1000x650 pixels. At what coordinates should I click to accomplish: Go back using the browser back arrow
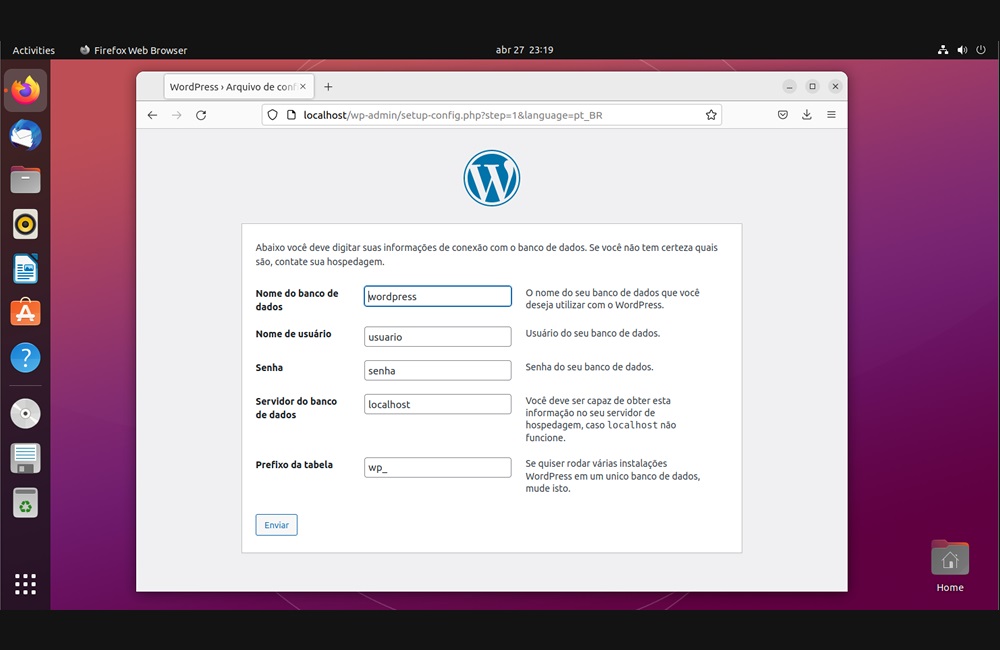pyautogui.click(x=152, y=115)
